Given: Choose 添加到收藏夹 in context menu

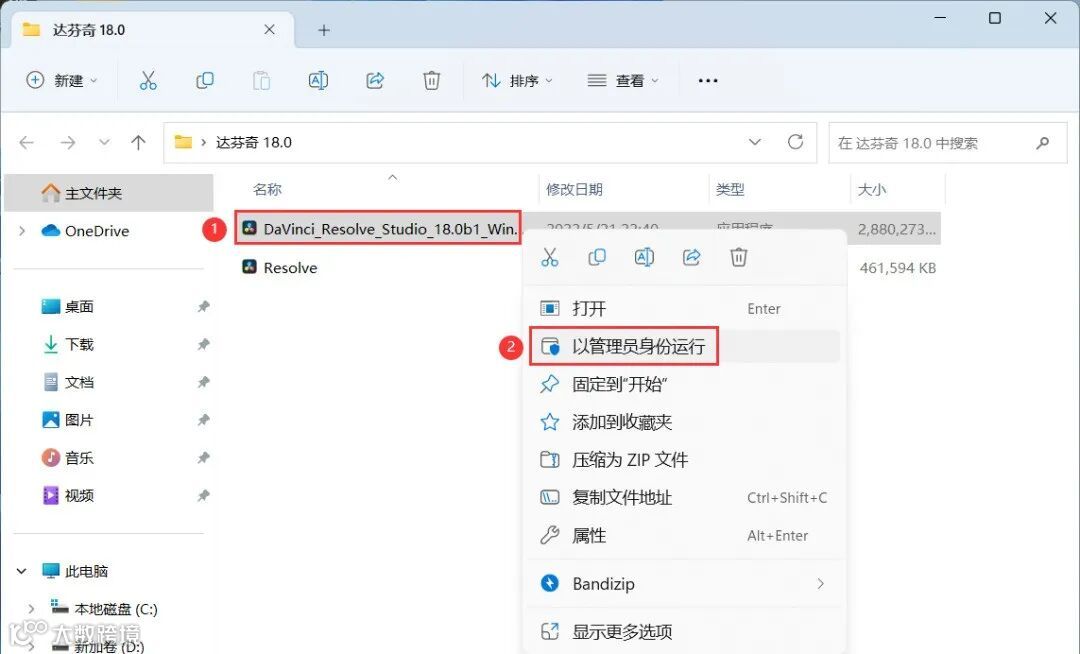Looking at the screenshot, I should (x=685, y=422).
